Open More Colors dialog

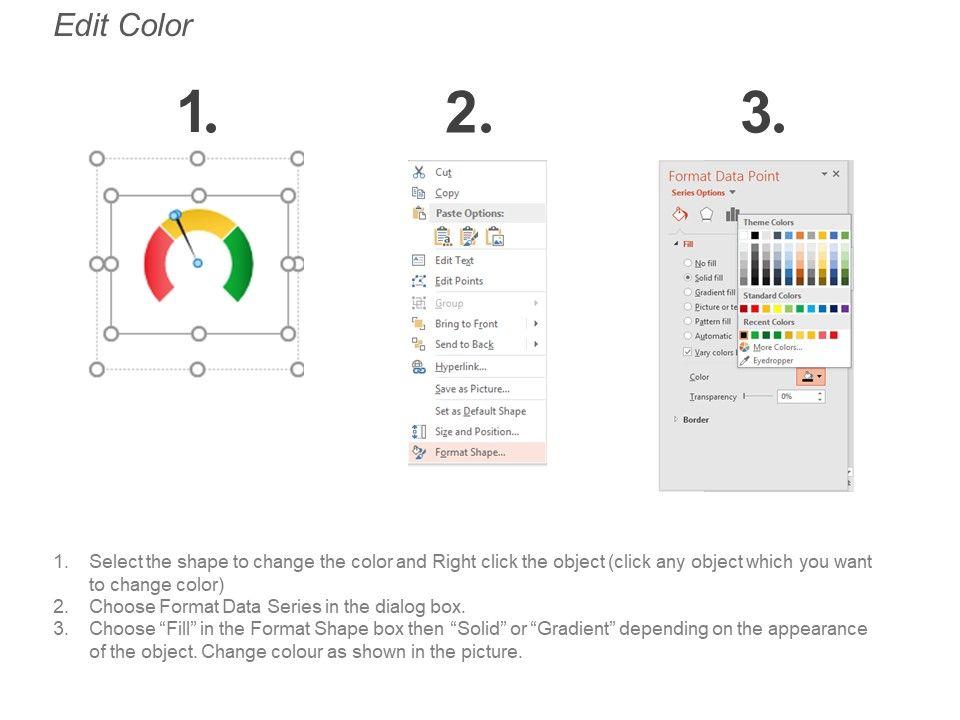[777, 347]
